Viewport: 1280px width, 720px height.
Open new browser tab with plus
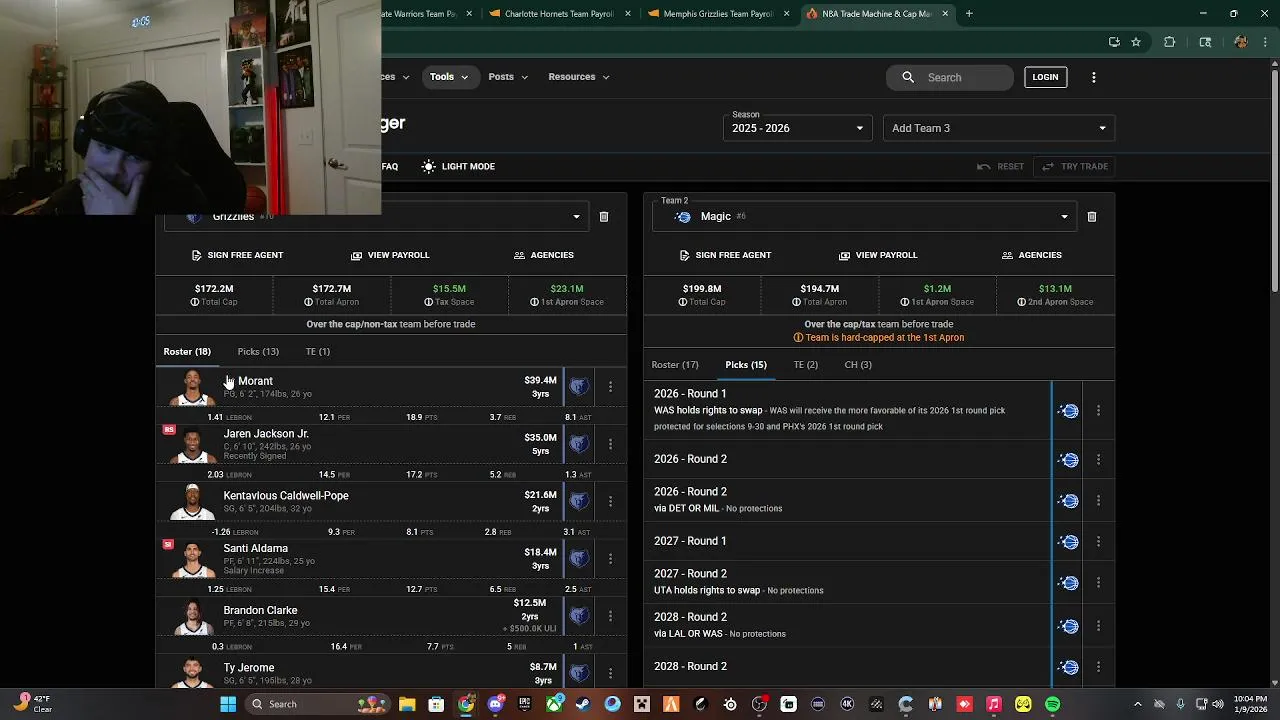tap(969, 14)
